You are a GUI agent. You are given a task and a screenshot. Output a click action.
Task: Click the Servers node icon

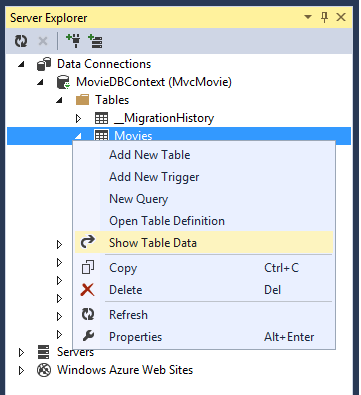43,352
